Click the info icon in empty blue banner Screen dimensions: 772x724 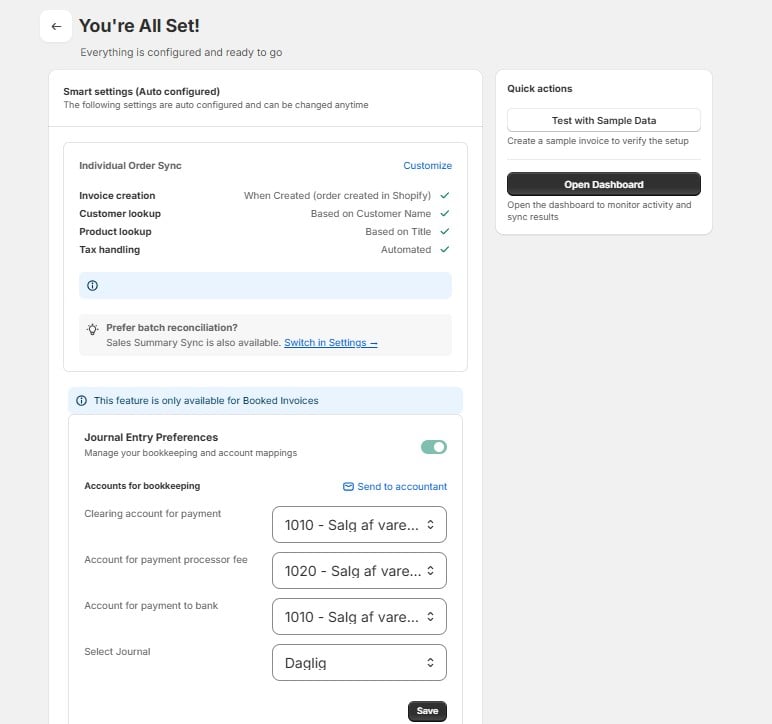point(93,285)
